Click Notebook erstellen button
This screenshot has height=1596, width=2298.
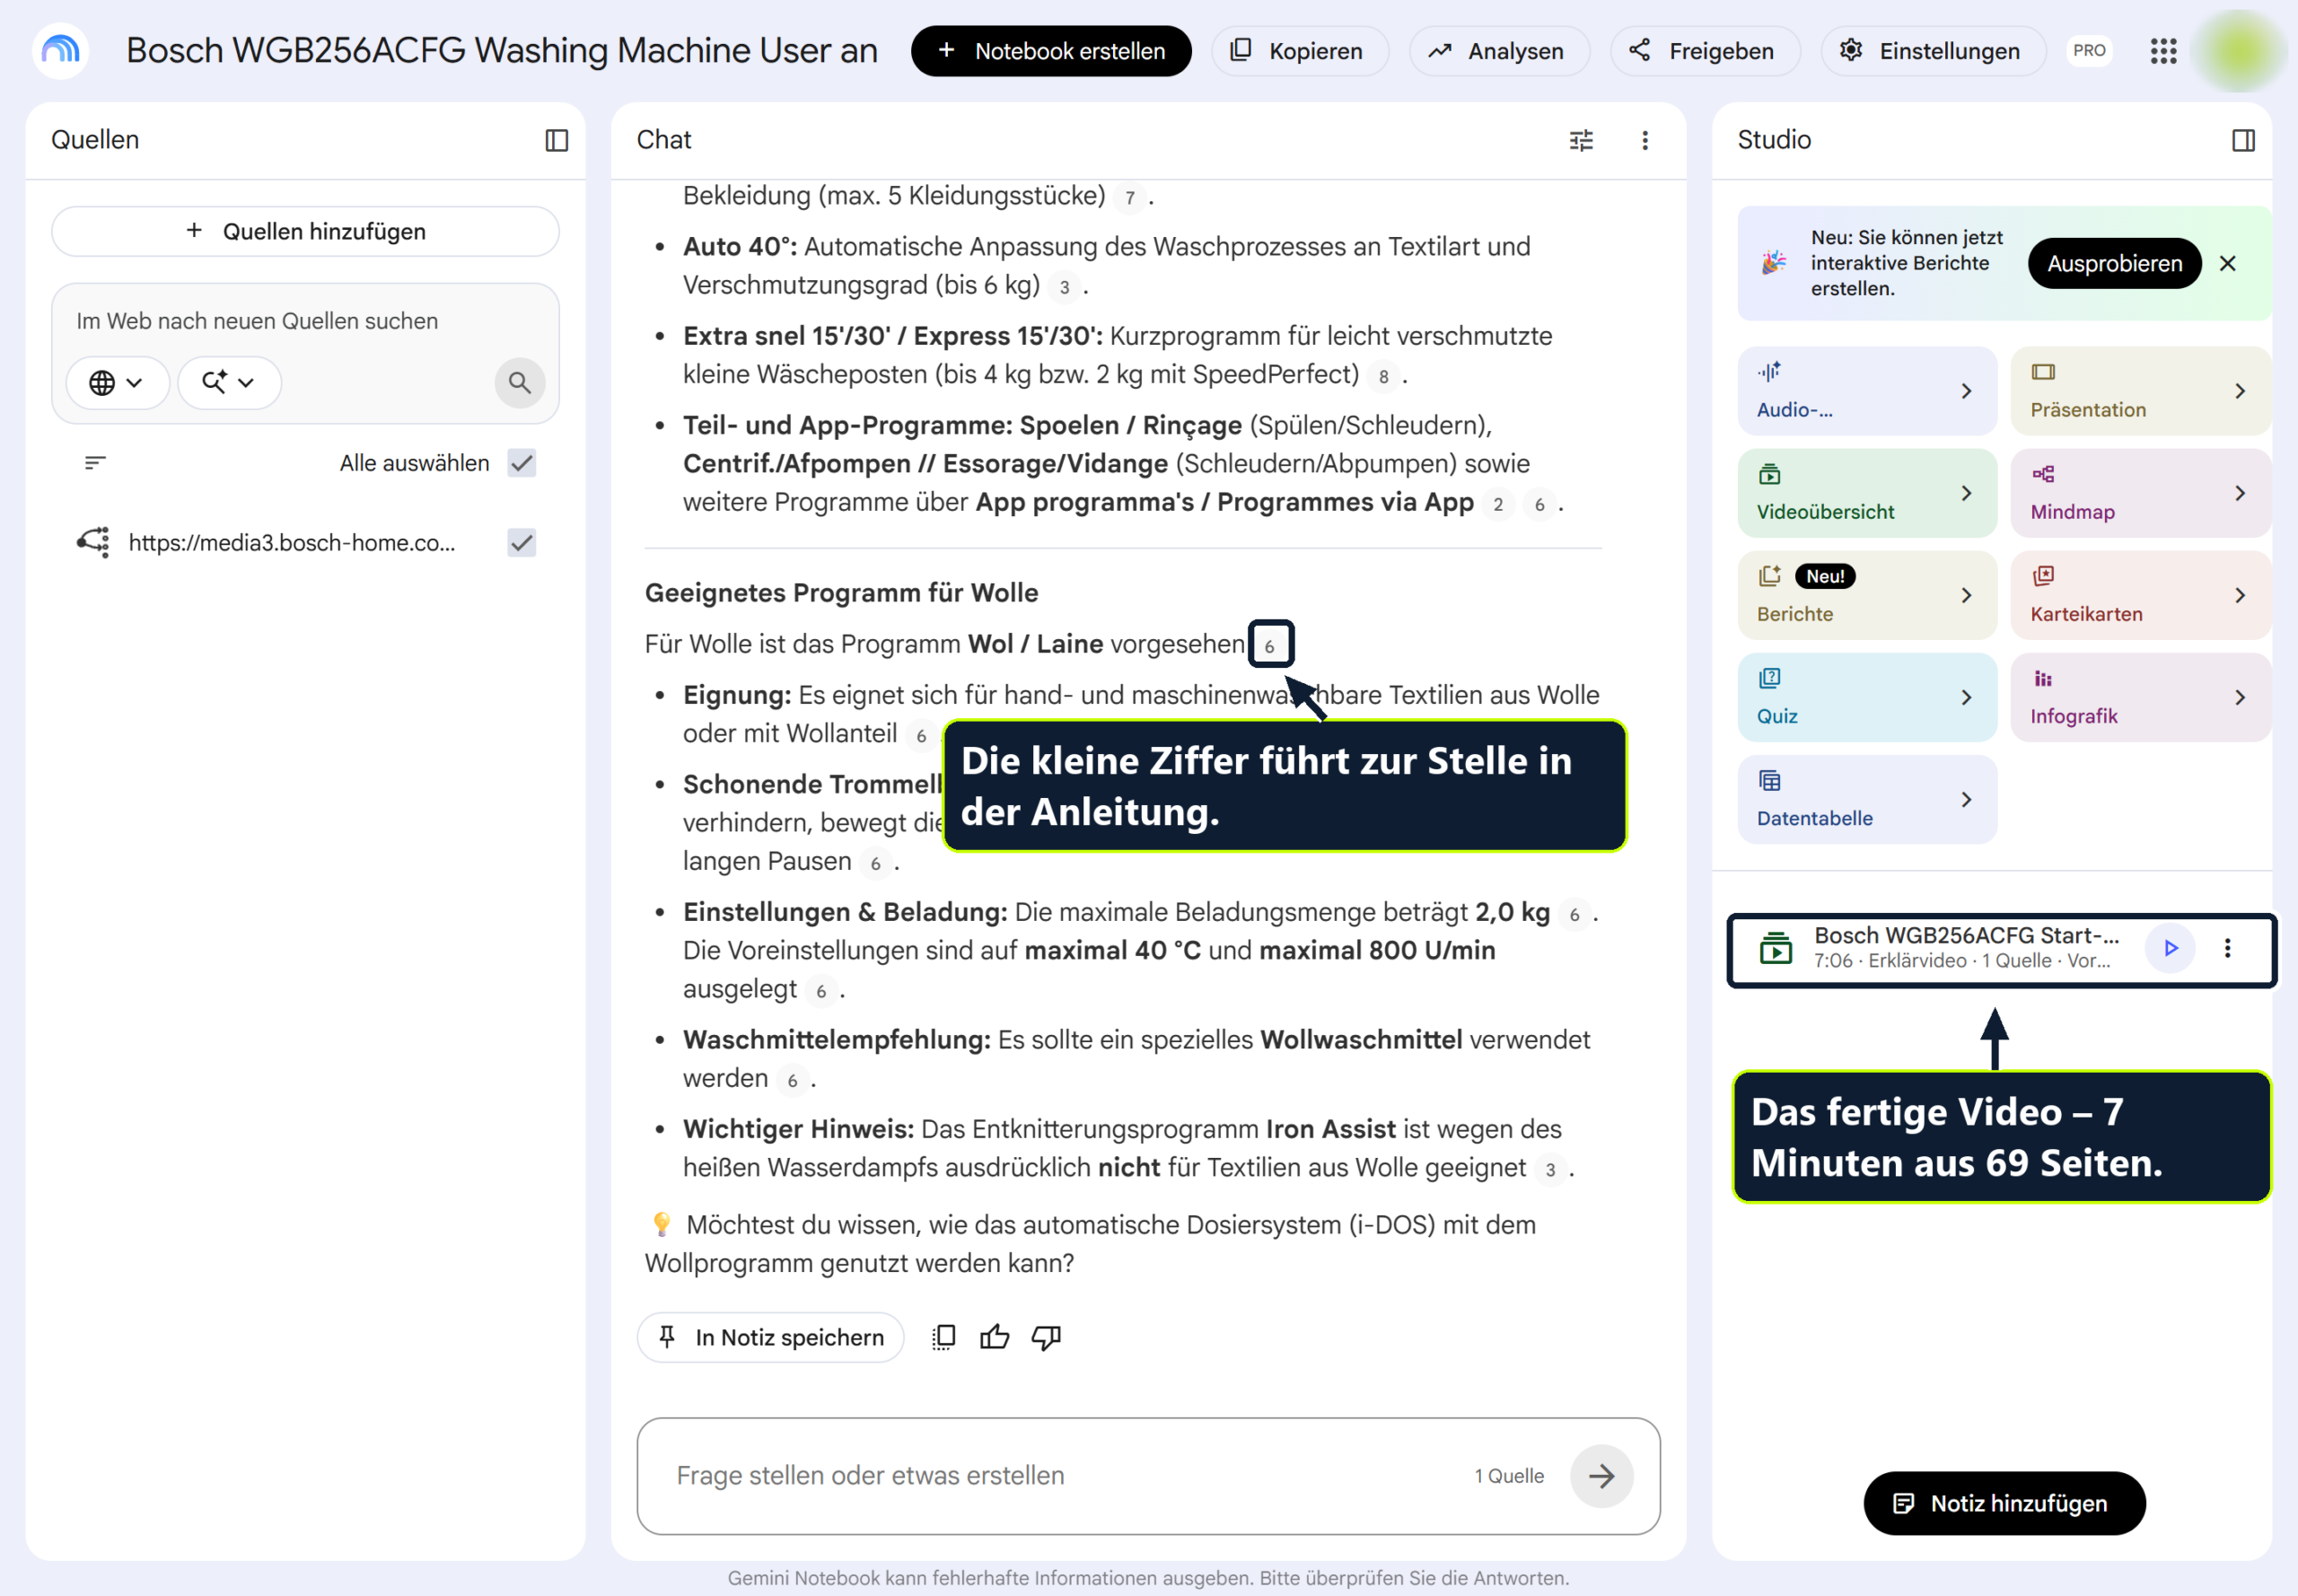[x=1050, y=51]
